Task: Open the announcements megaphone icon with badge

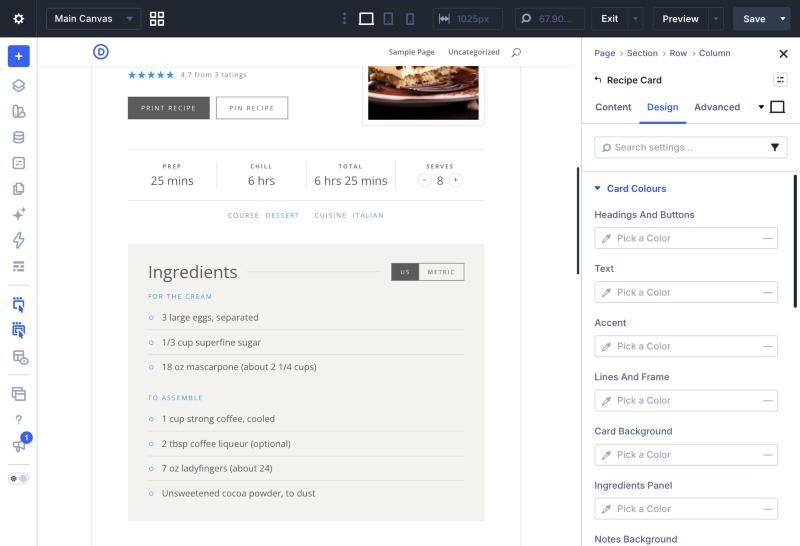Action: tap(19, 444)
